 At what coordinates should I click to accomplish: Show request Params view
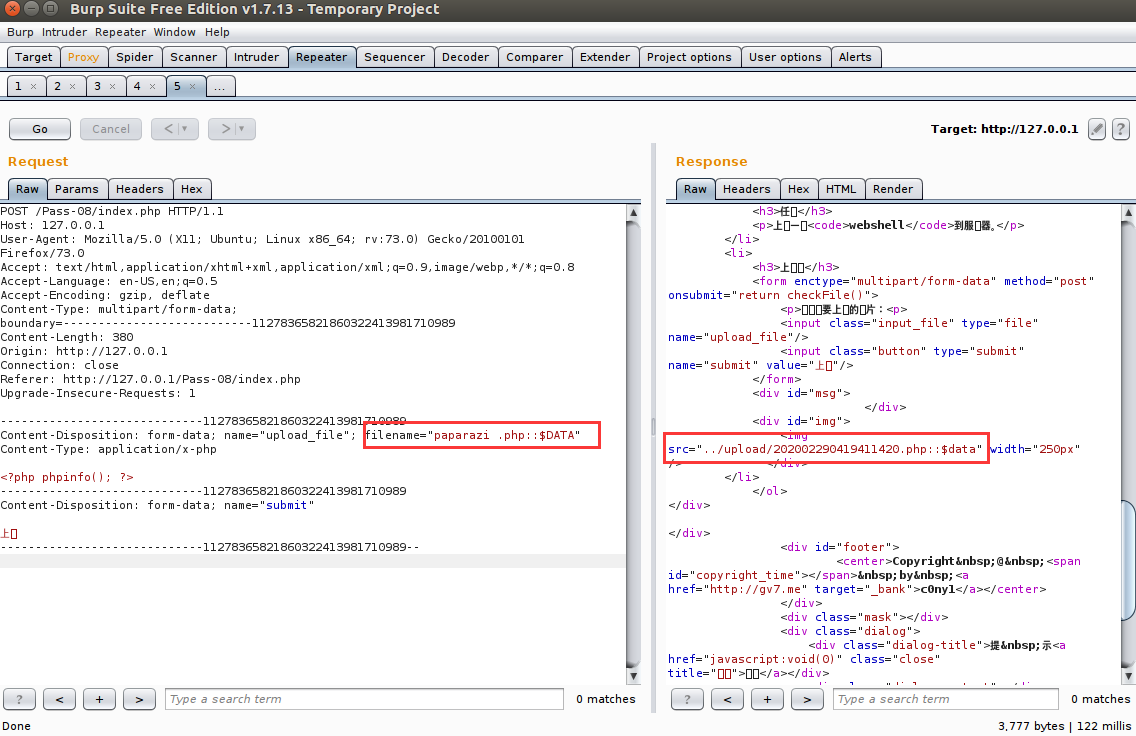click(x=77, y=189)
